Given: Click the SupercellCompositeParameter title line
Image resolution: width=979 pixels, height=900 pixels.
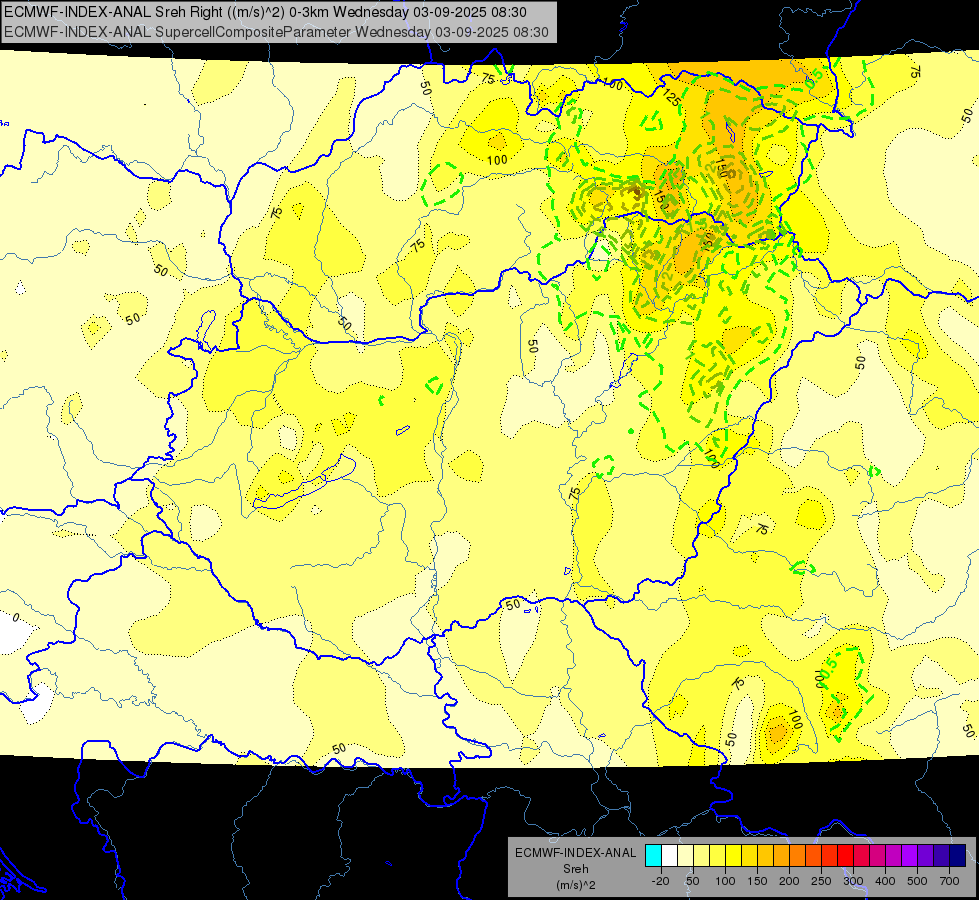Looking at the screenshot, I should (276, 32).
